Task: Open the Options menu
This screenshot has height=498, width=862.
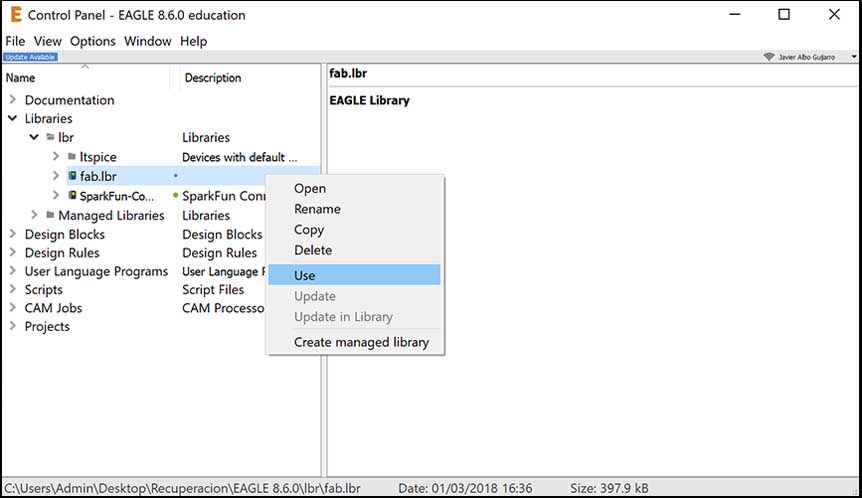Action: (x=93, y=41)
